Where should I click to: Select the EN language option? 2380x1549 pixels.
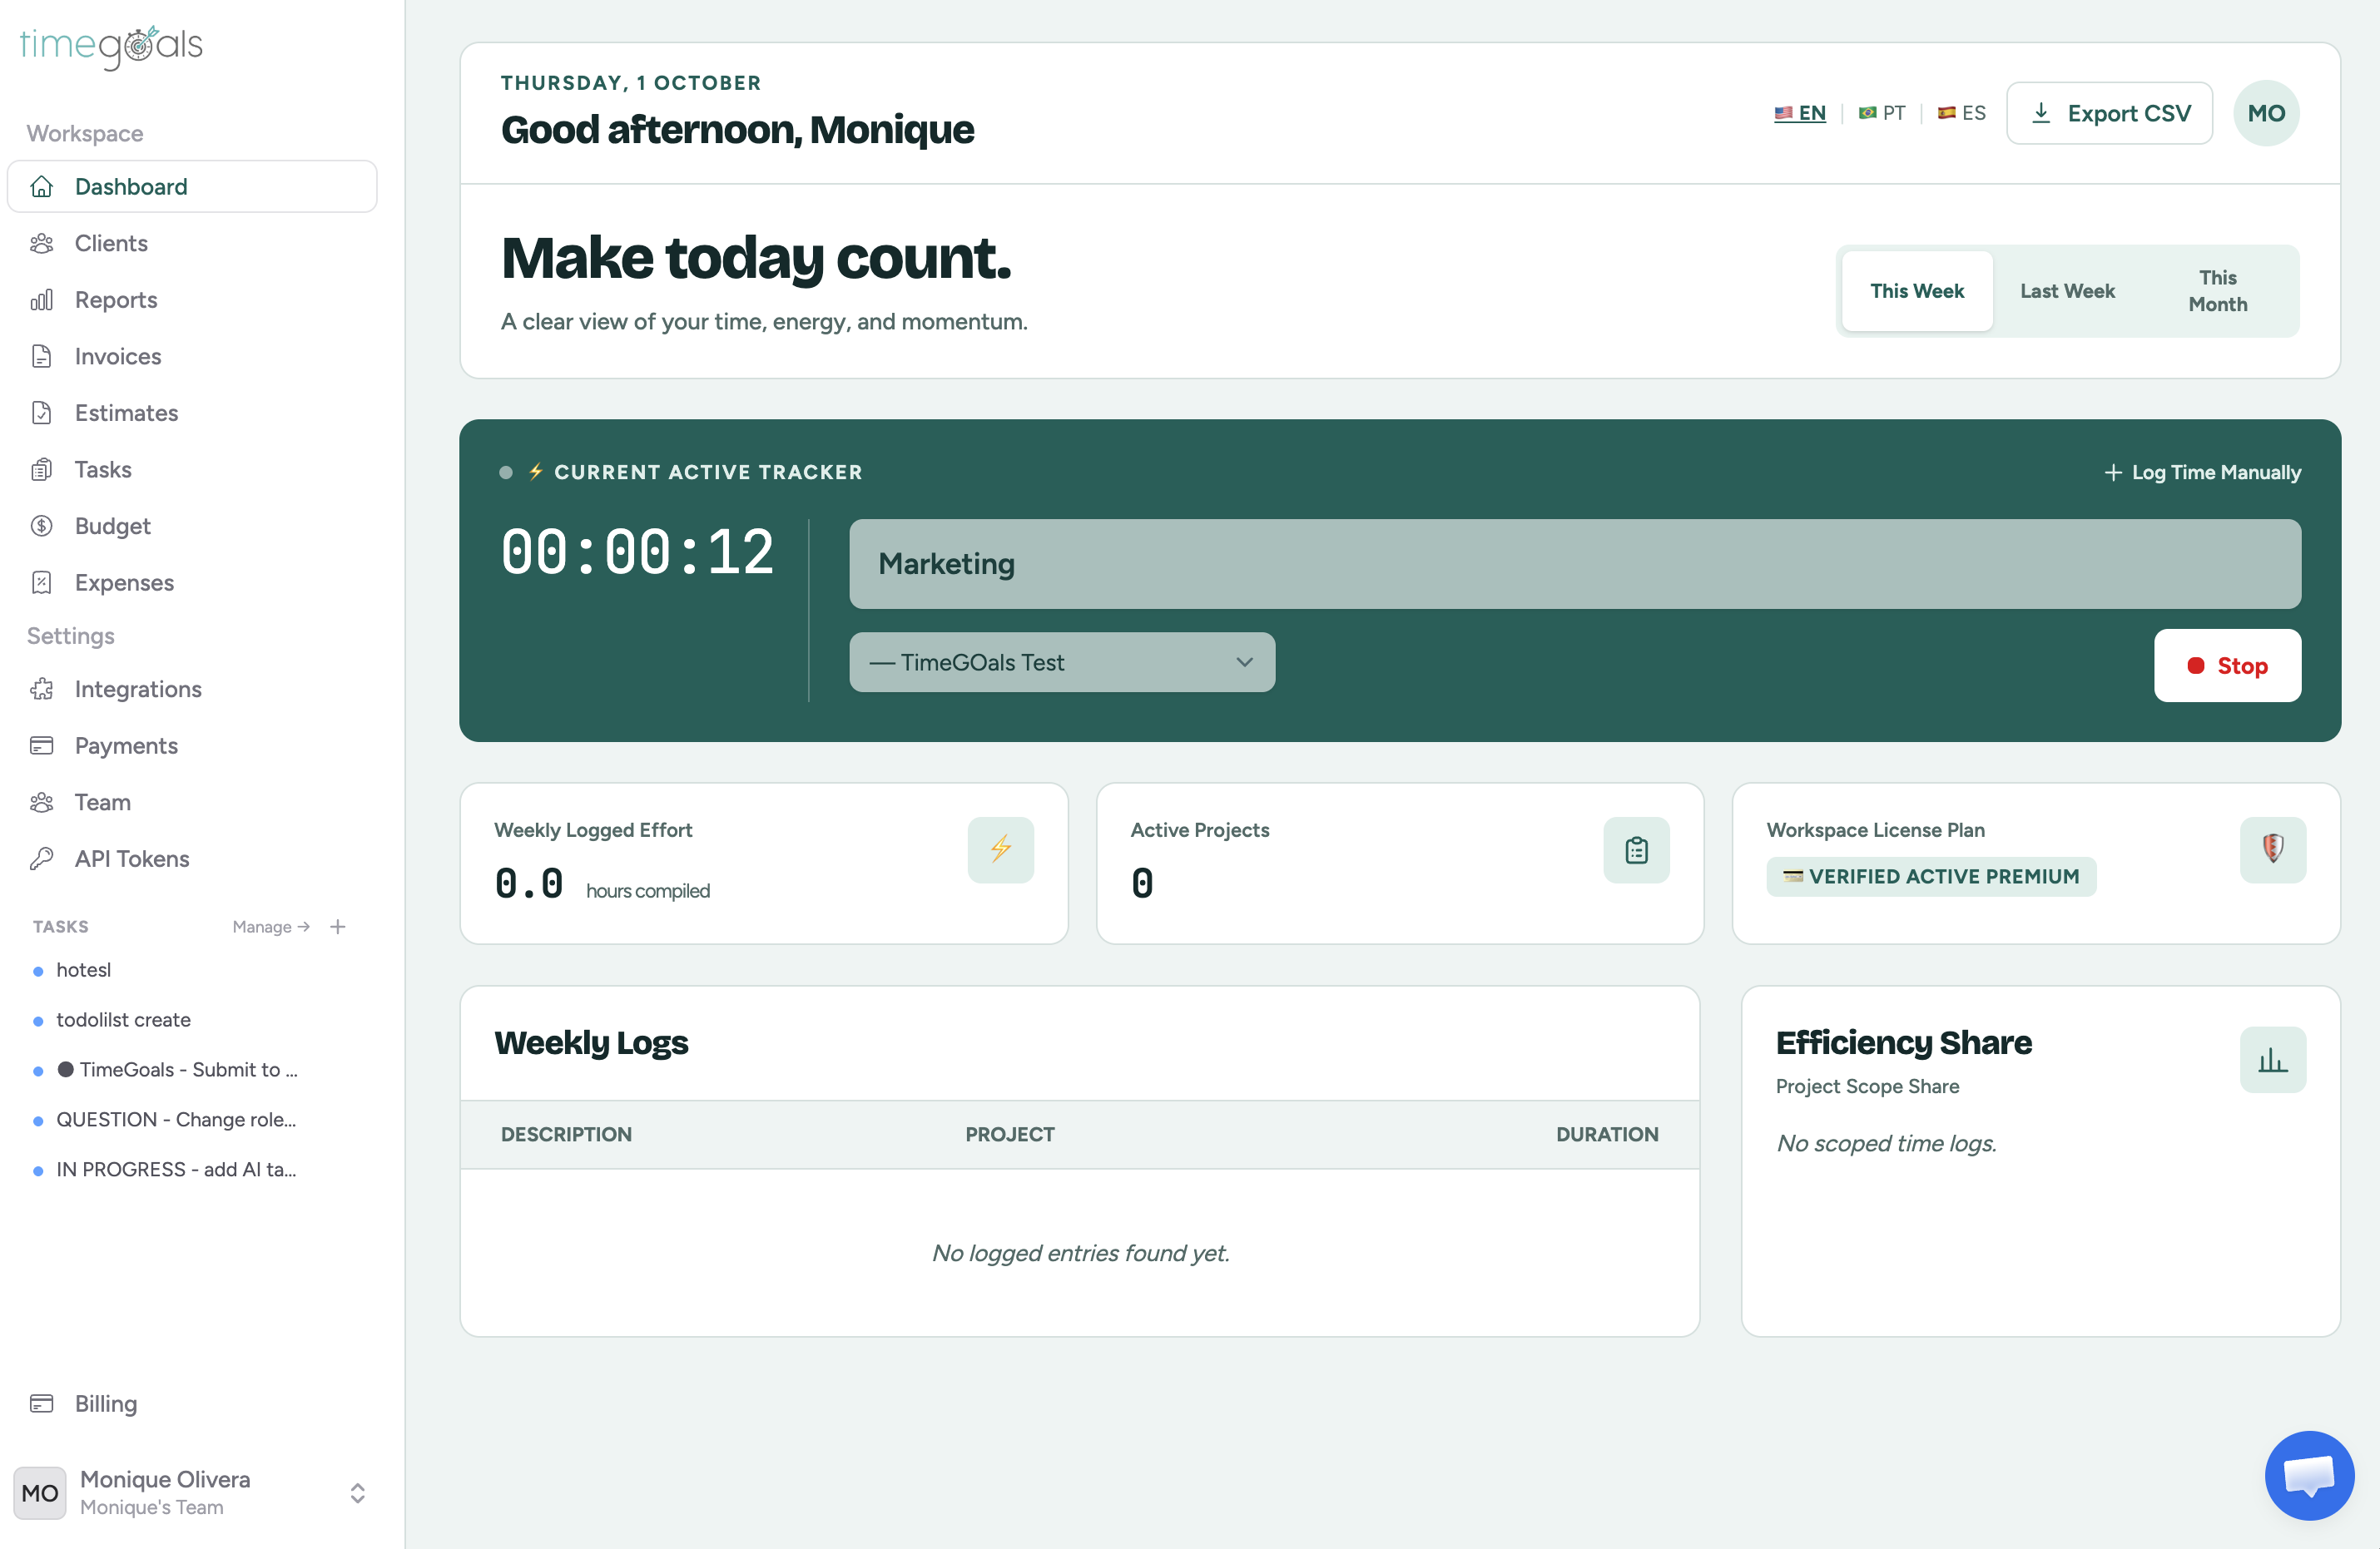tap(1800, 113)
